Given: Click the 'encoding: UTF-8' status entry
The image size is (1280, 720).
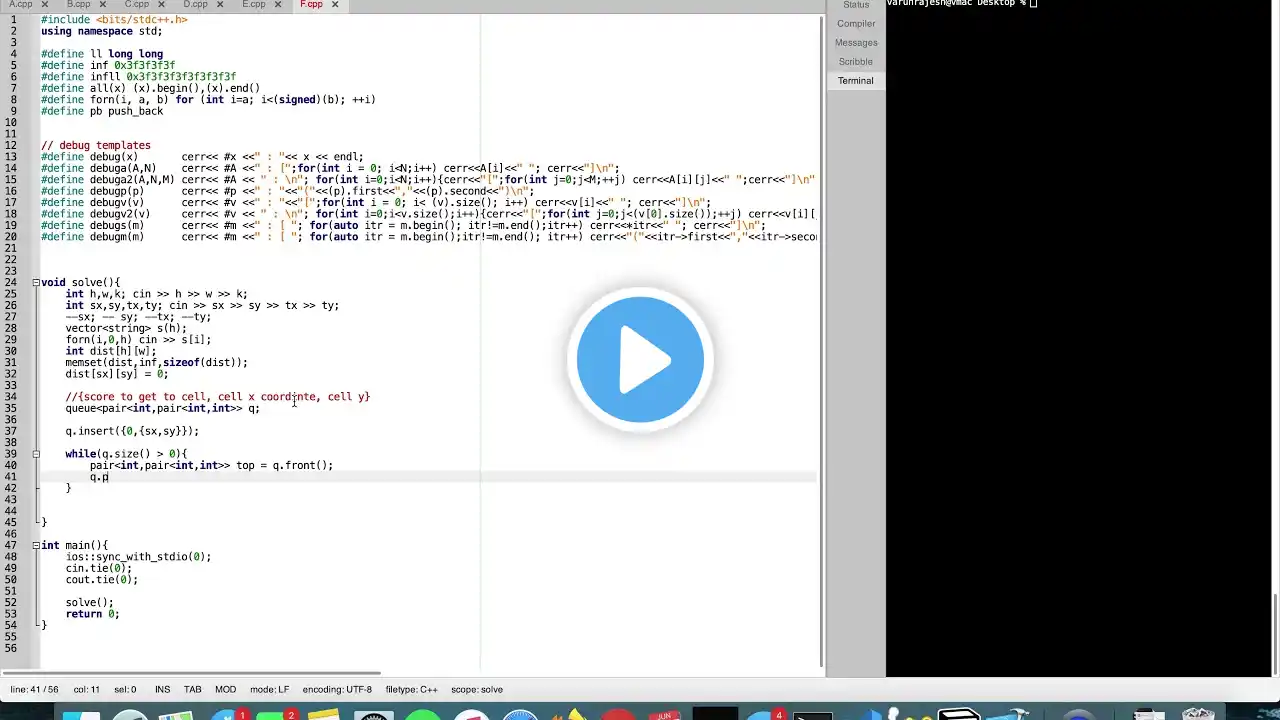Looking at the screenshot, I should [x=337, y=689].
